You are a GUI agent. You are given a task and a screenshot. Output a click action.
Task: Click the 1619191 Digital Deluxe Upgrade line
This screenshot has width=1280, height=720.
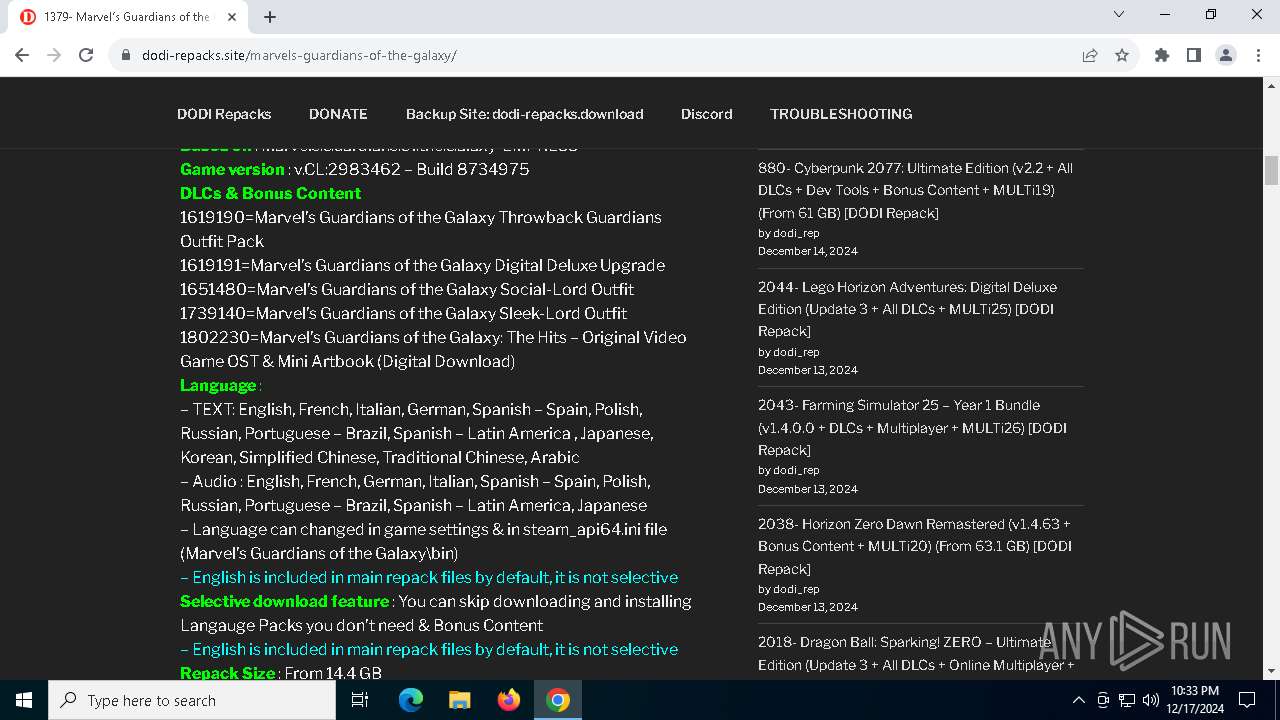pos(422,265)
